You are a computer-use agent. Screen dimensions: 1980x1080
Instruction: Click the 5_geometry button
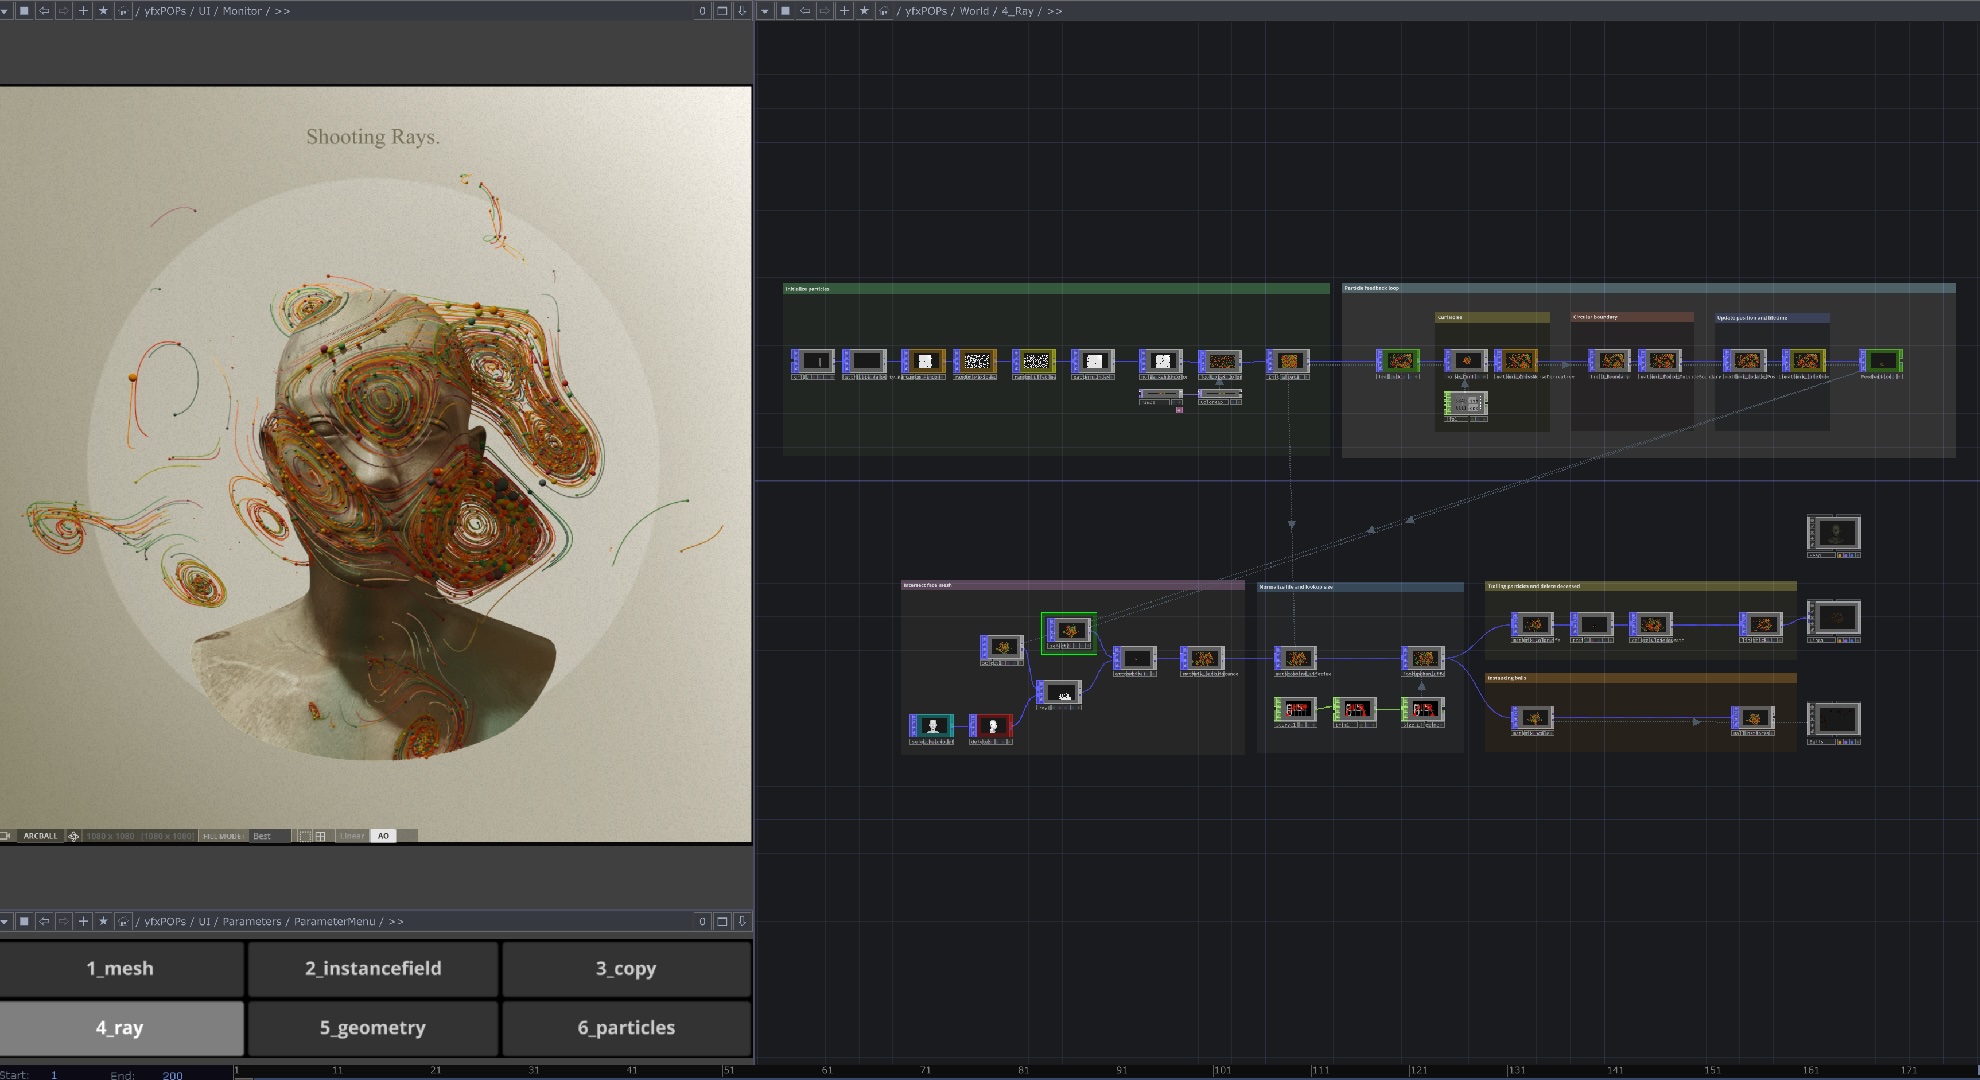[373, 1027]
